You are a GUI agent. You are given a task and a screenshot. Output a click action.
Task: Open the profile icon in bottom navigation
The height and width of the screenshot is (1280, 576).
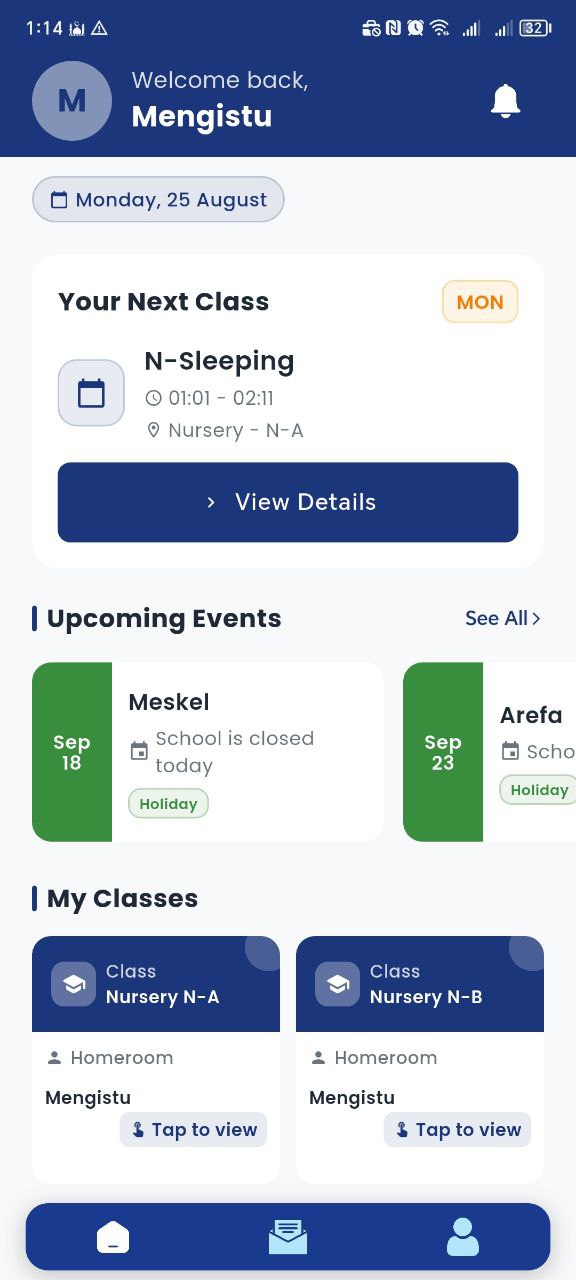pyautogui.click(x=462, y=1237)
